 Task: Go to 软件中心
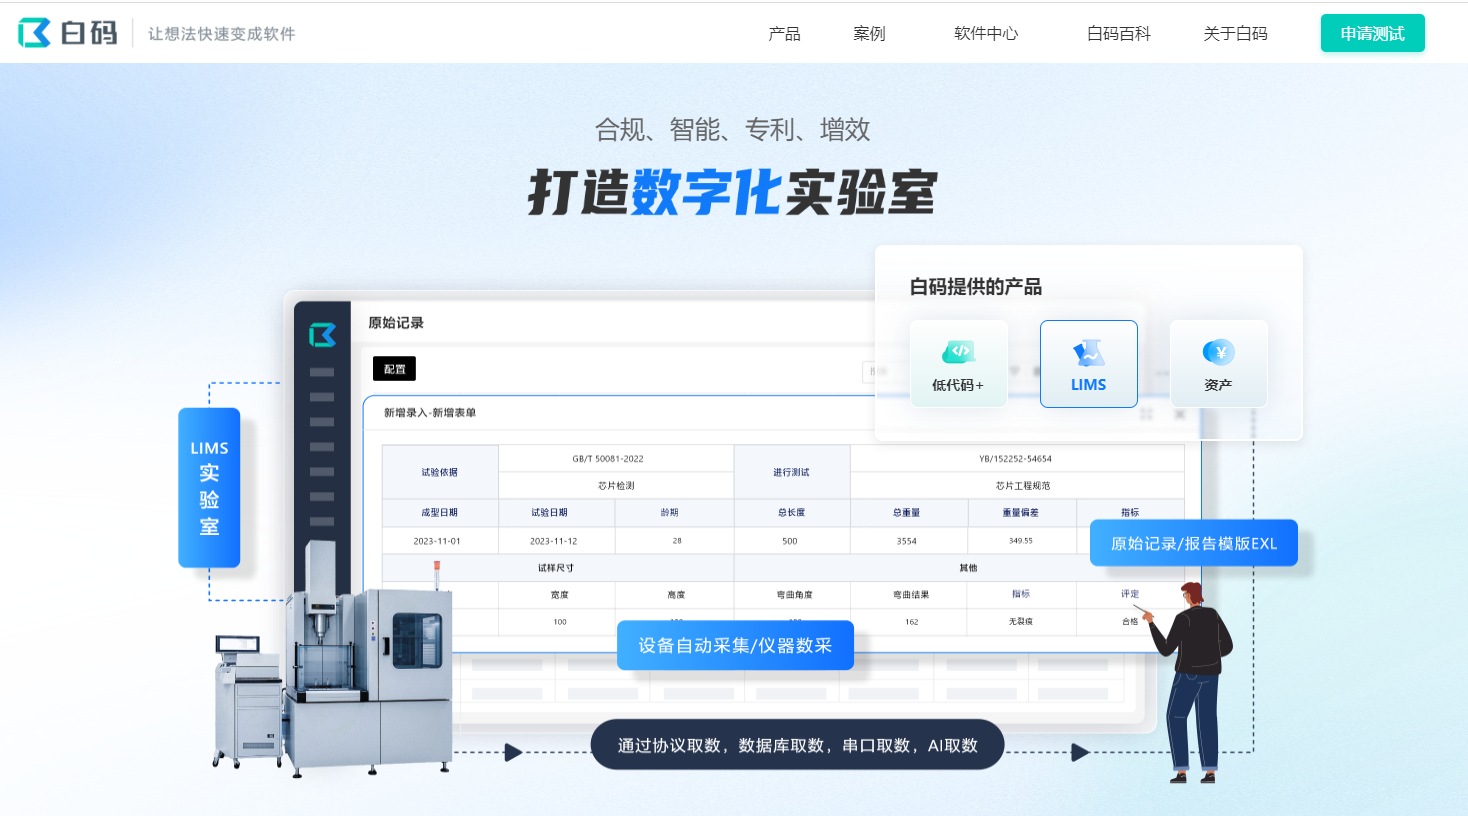[986, 34]
